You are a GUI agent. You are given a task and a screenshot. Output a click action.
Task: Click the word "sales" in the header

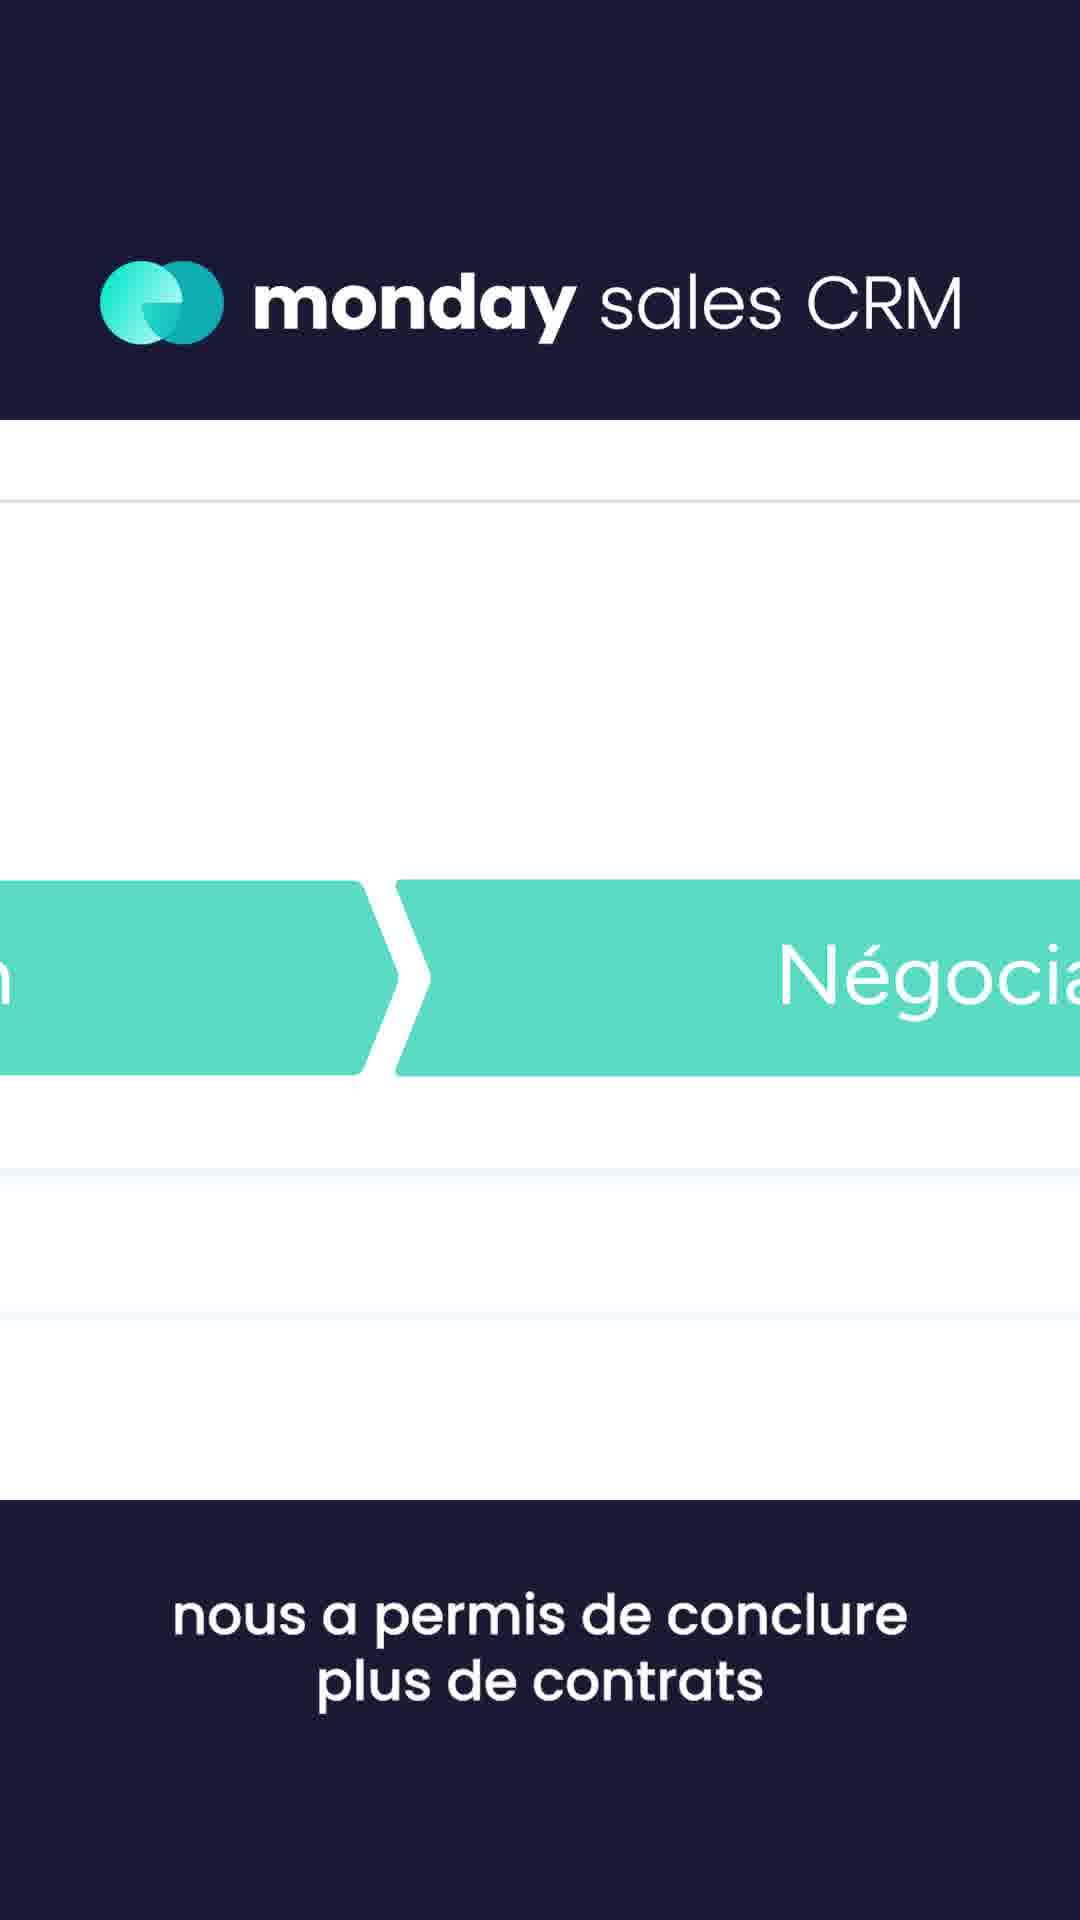pos(690,304)
